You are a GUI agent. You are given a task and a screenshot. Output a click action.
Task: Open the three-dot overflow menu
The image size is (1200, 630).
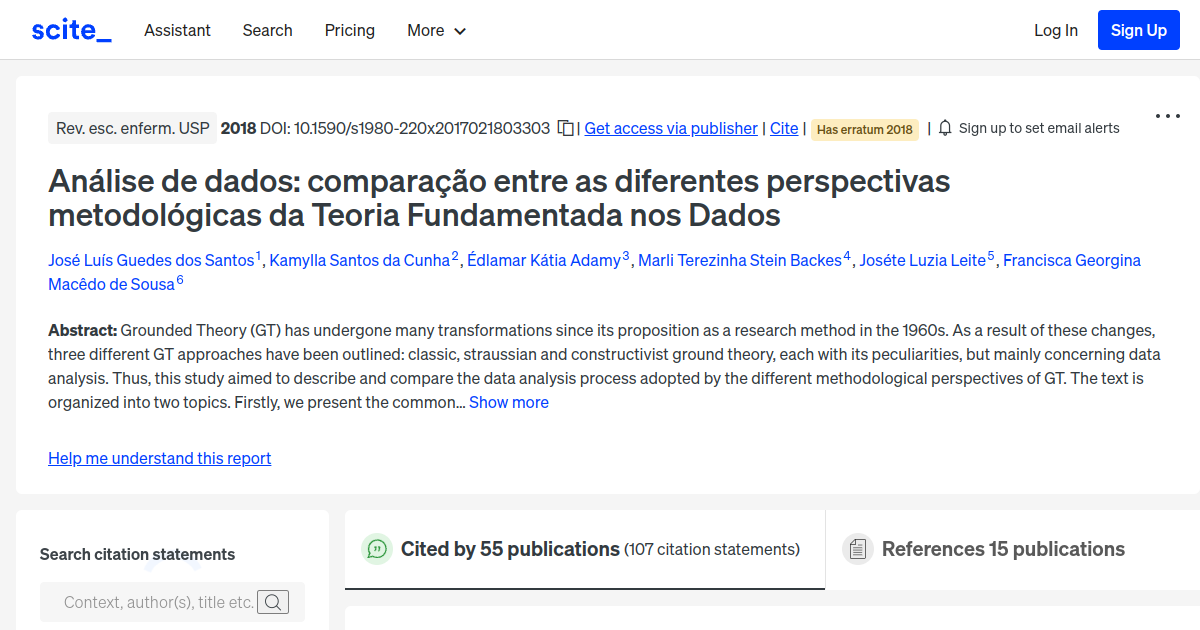pyautogui.click(x=1167, y=116)
